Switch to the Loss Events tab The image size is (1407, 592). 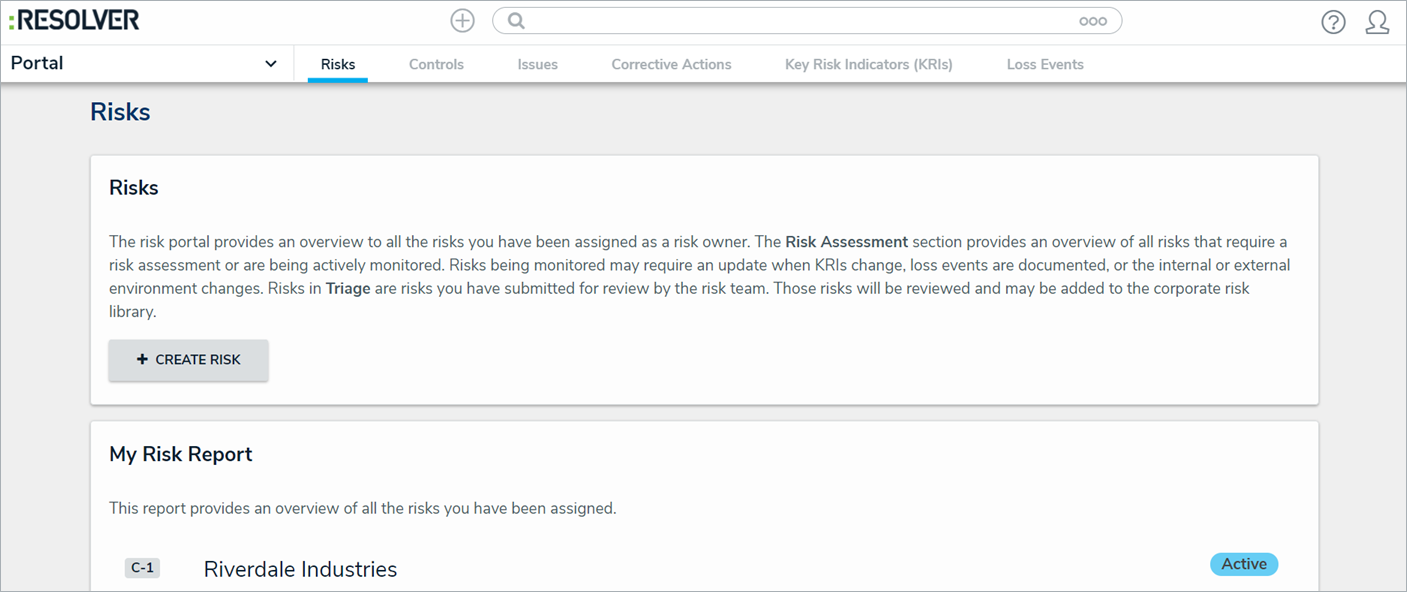tap(1045, 64)
